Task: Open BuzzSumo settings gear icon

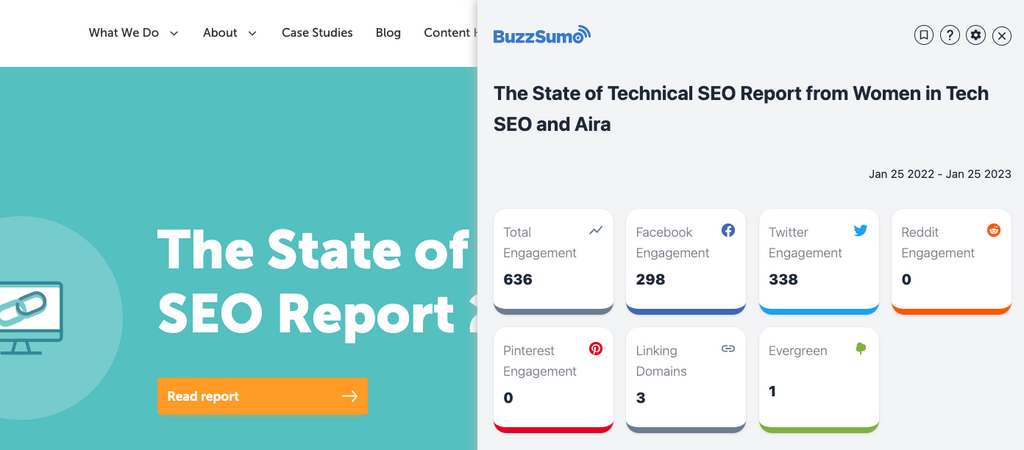Action: [976, 35]
